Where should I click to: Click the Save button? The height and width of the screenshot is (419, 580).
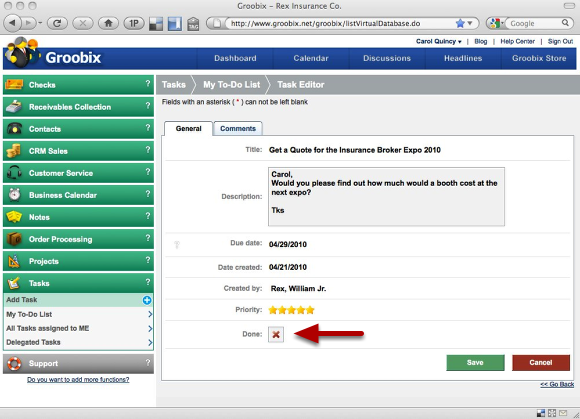pyautogui.click(x=475, y=363)
